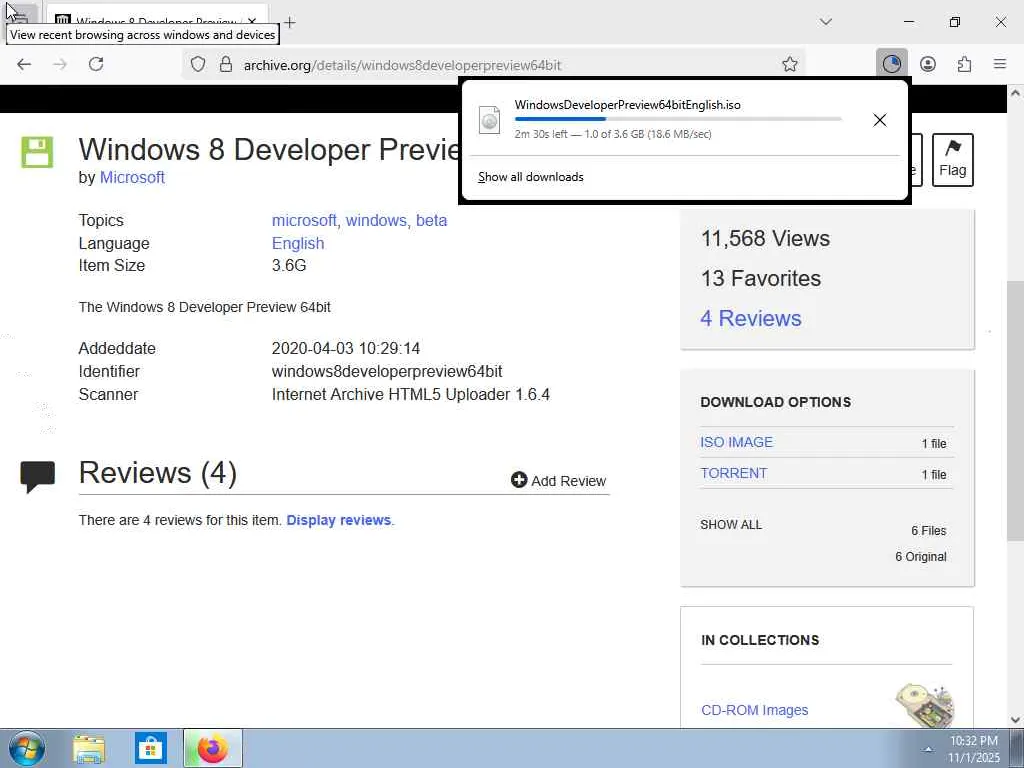Click the 6 Files text
The height and width of the screenshot is (768, 1024).
click(x=929, y=531)
